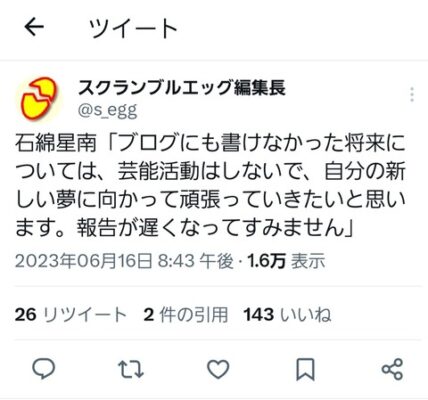Go back using the left arrow
Screen dimensions: 428x400
pyautogui.click(x=34, y=27)
